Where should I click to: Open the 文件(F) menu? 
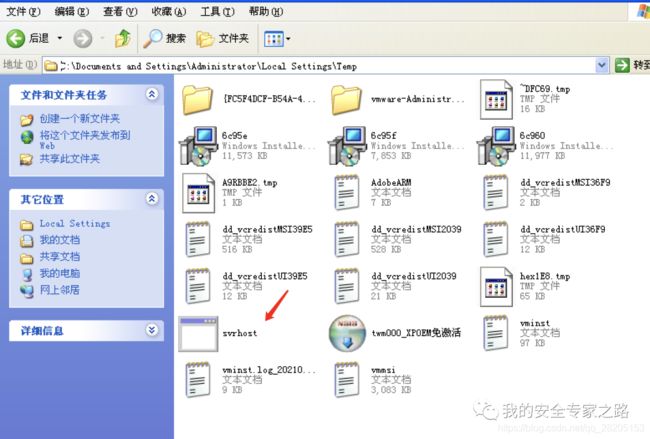coord(23,11)
